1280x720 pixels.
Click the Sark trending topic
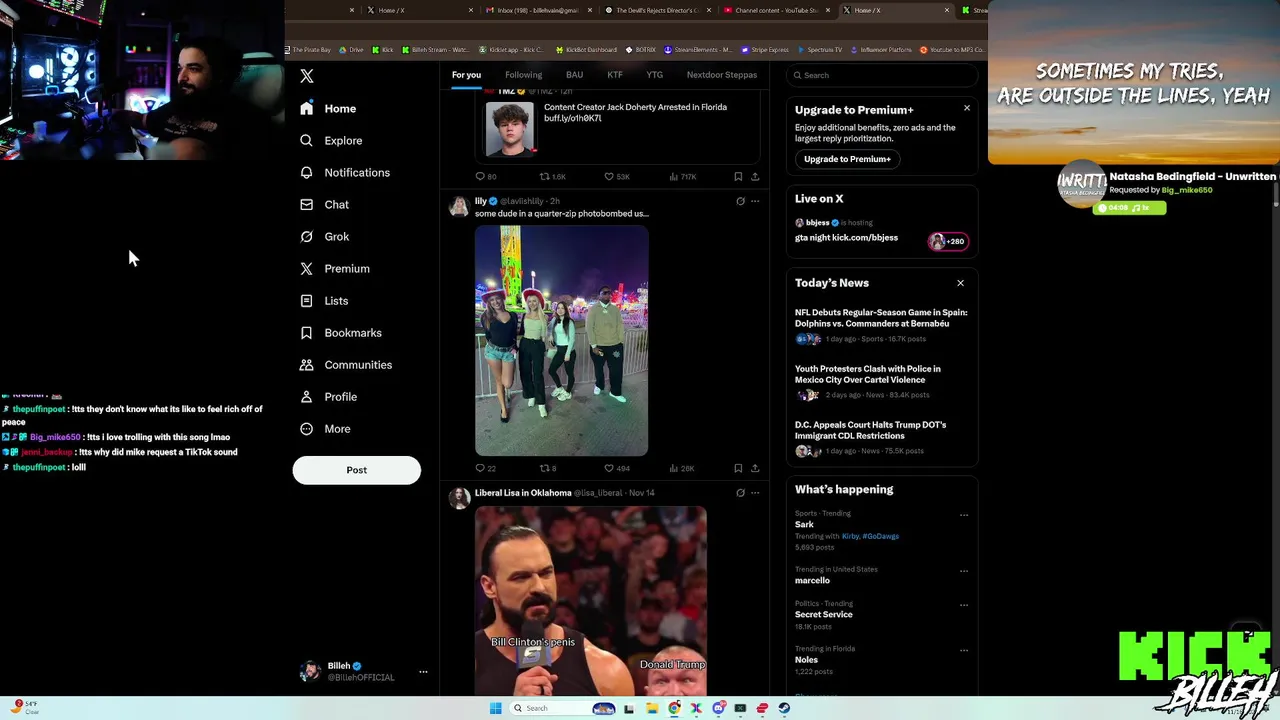coord(804,525)
